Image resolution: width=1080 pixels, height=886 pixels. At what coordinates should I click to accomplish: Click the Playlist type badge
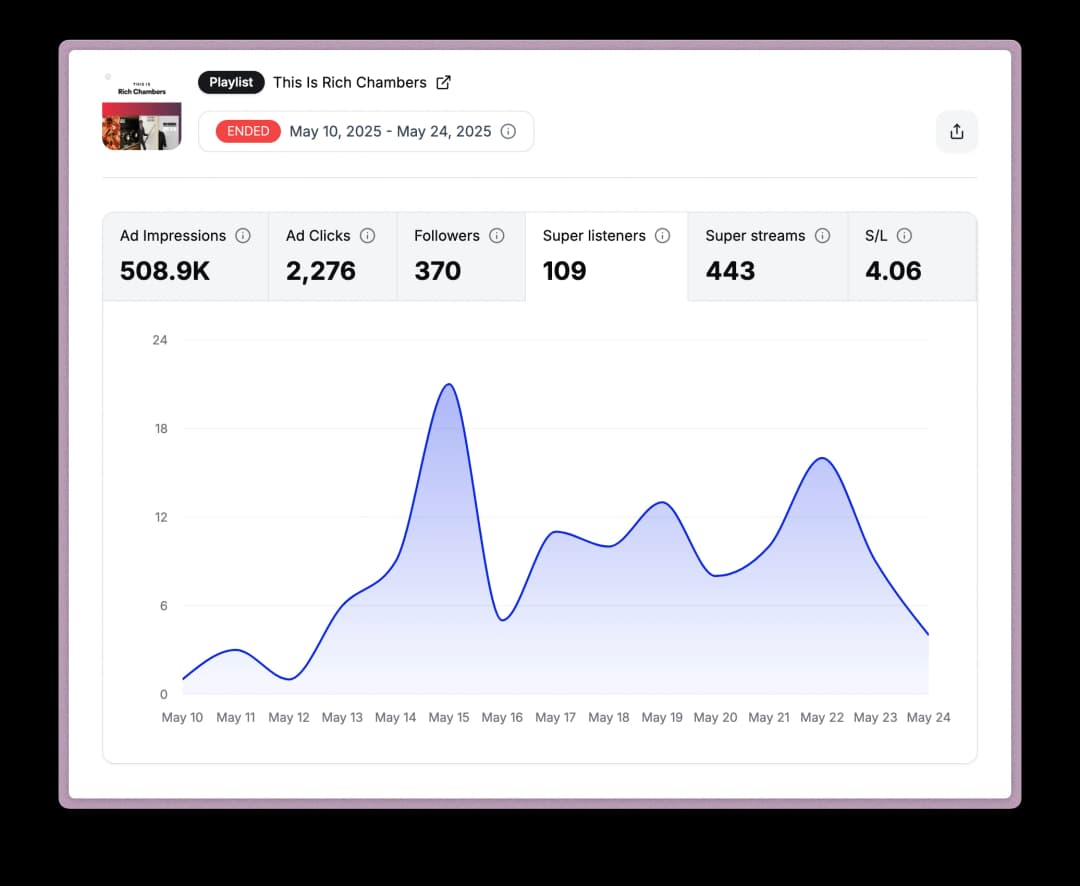coord(231,82)
